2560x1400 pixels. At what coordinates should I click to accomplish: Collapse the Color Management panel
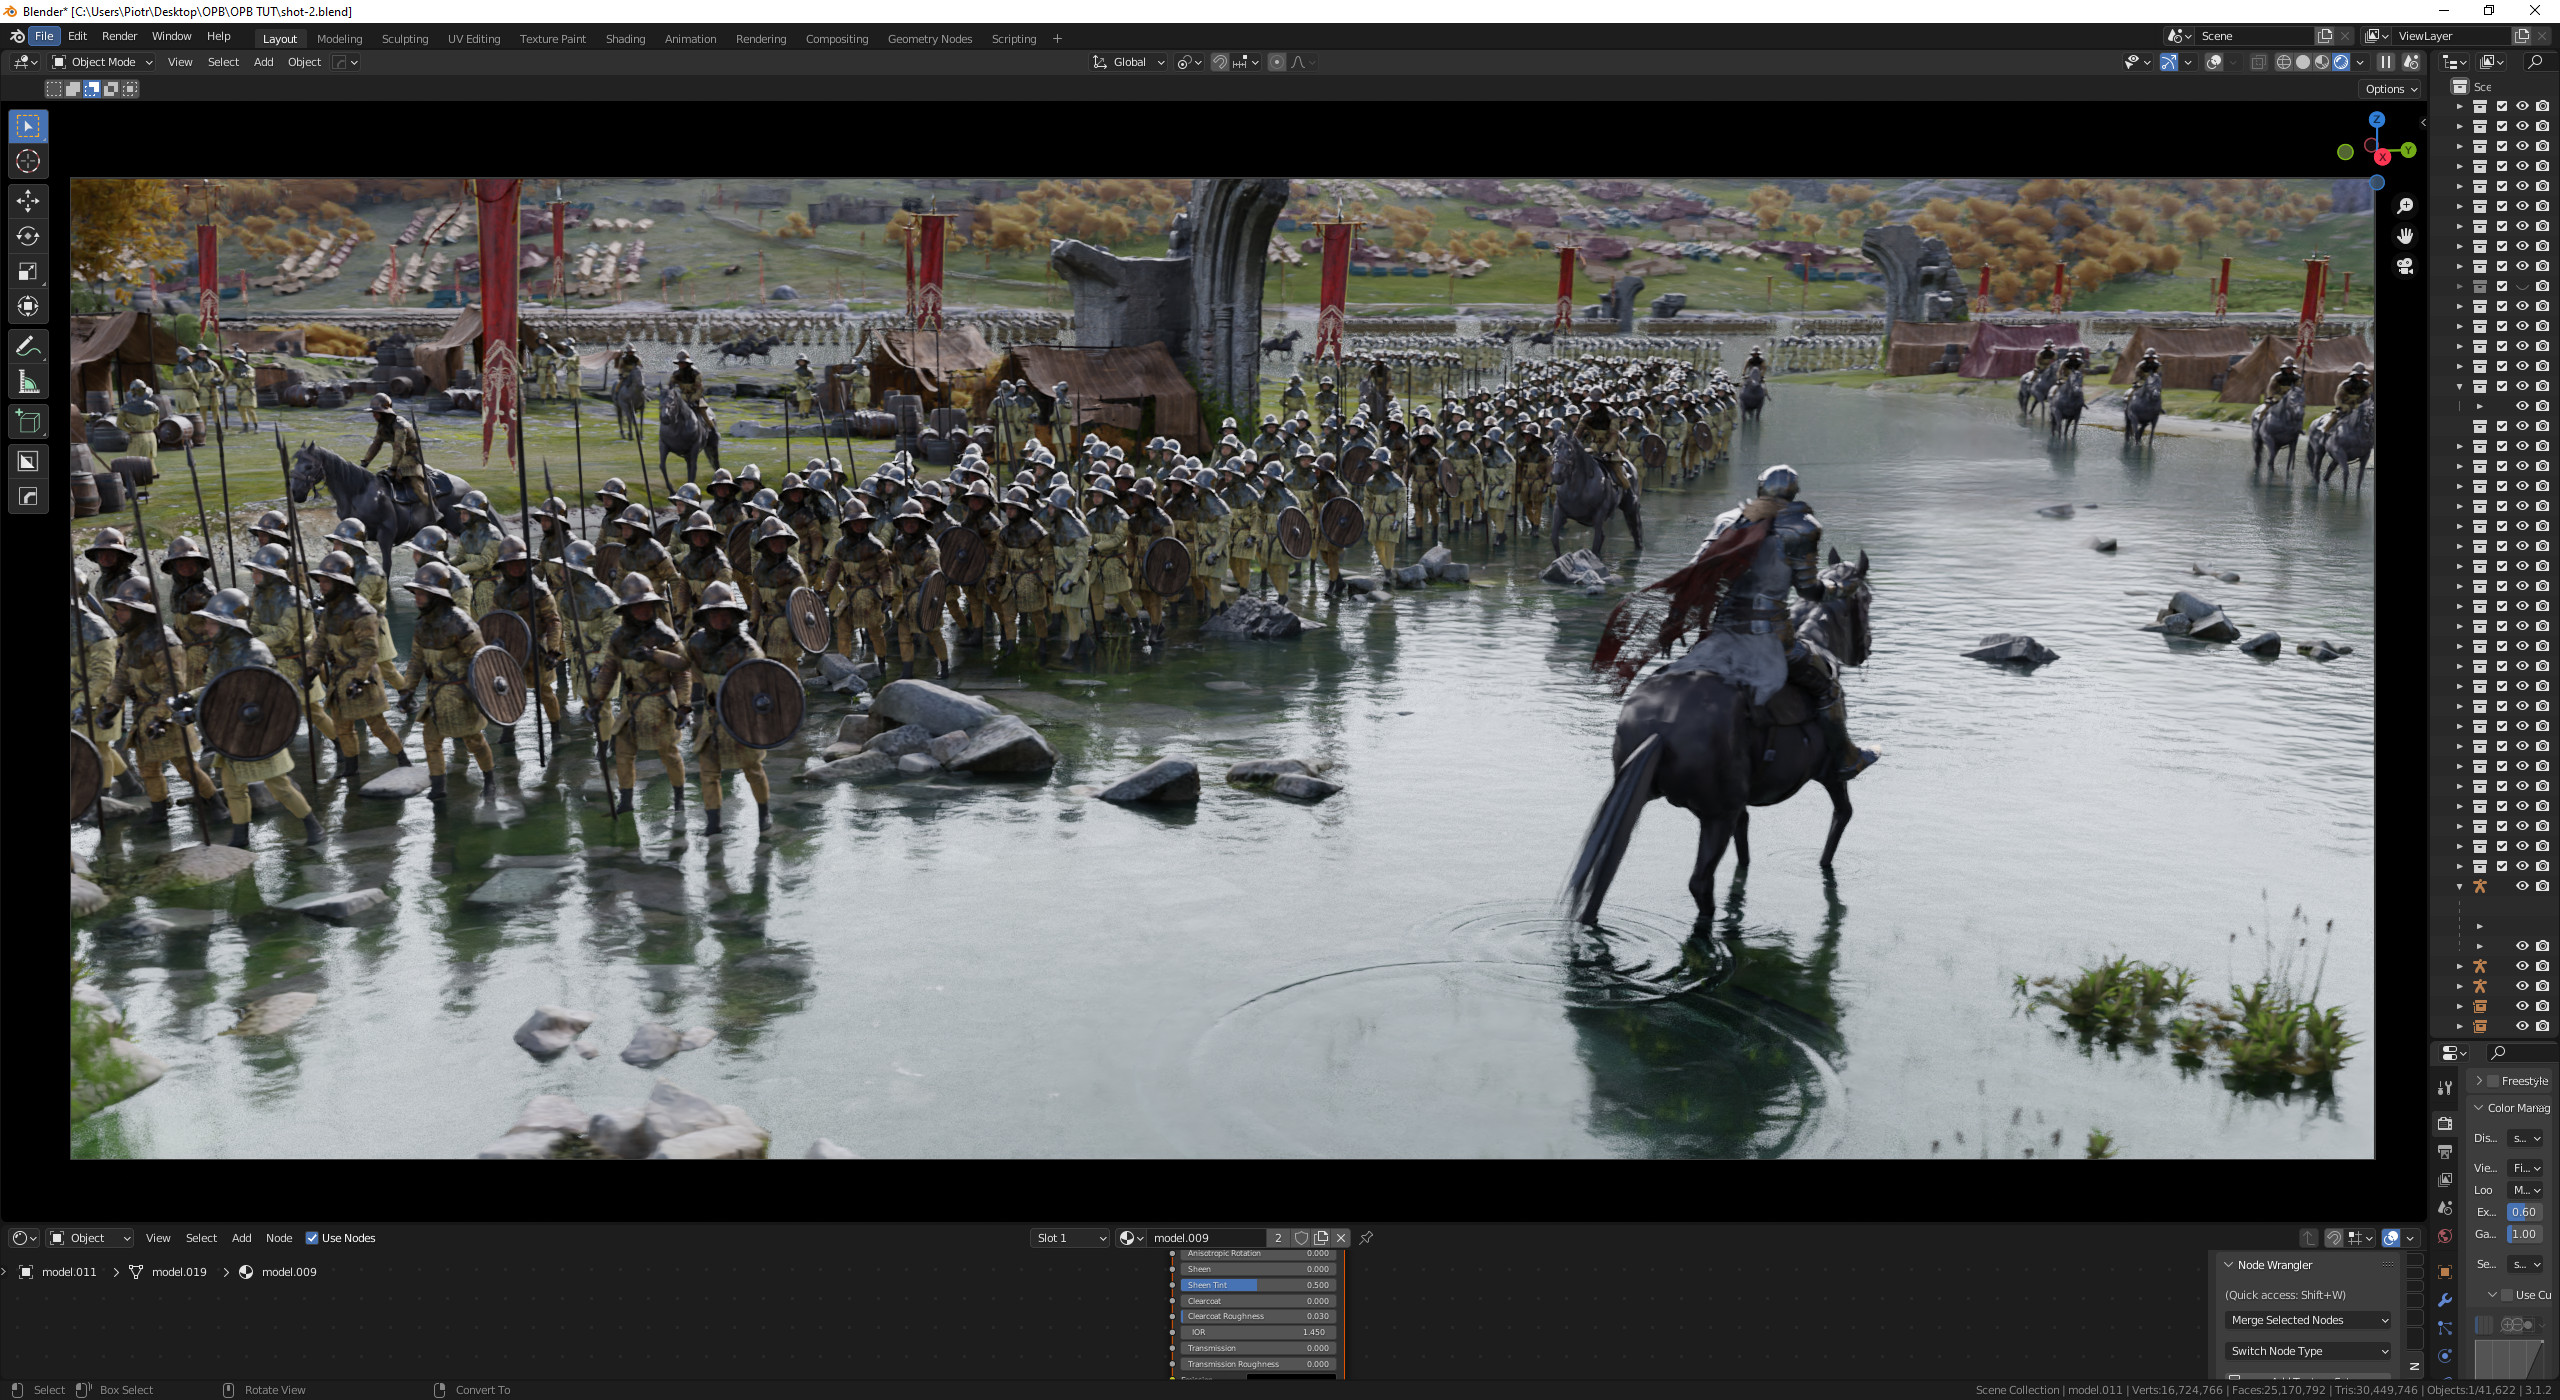click(x=2479, y=1108)
